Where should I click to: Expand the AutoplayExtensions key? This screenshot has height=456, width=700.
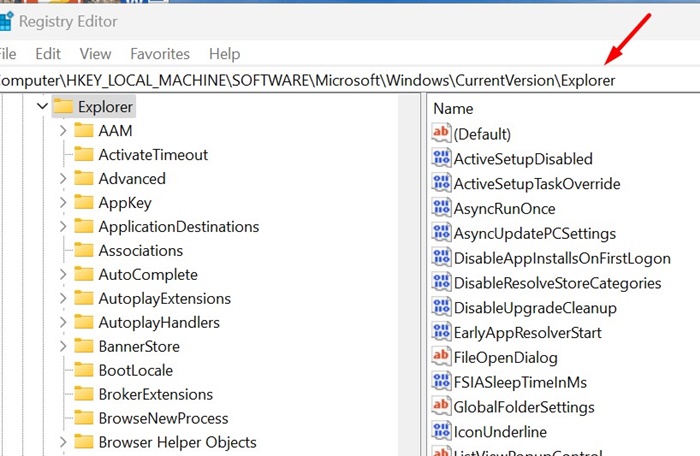(63, 298)
